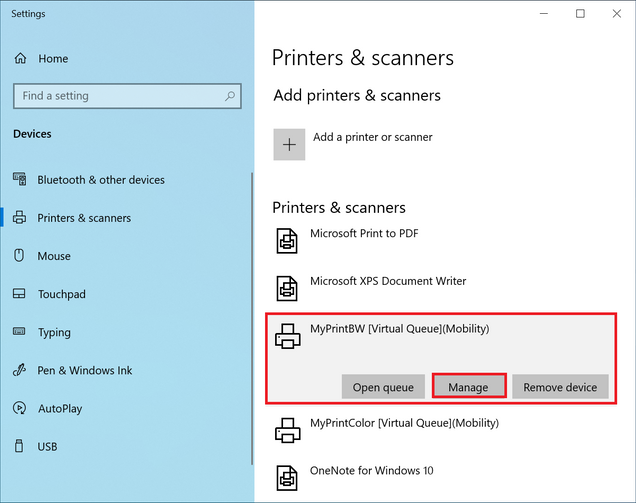The width and height of the screenshot is (636, 503).
Task: Click the Open queue button
Action: 383,387
